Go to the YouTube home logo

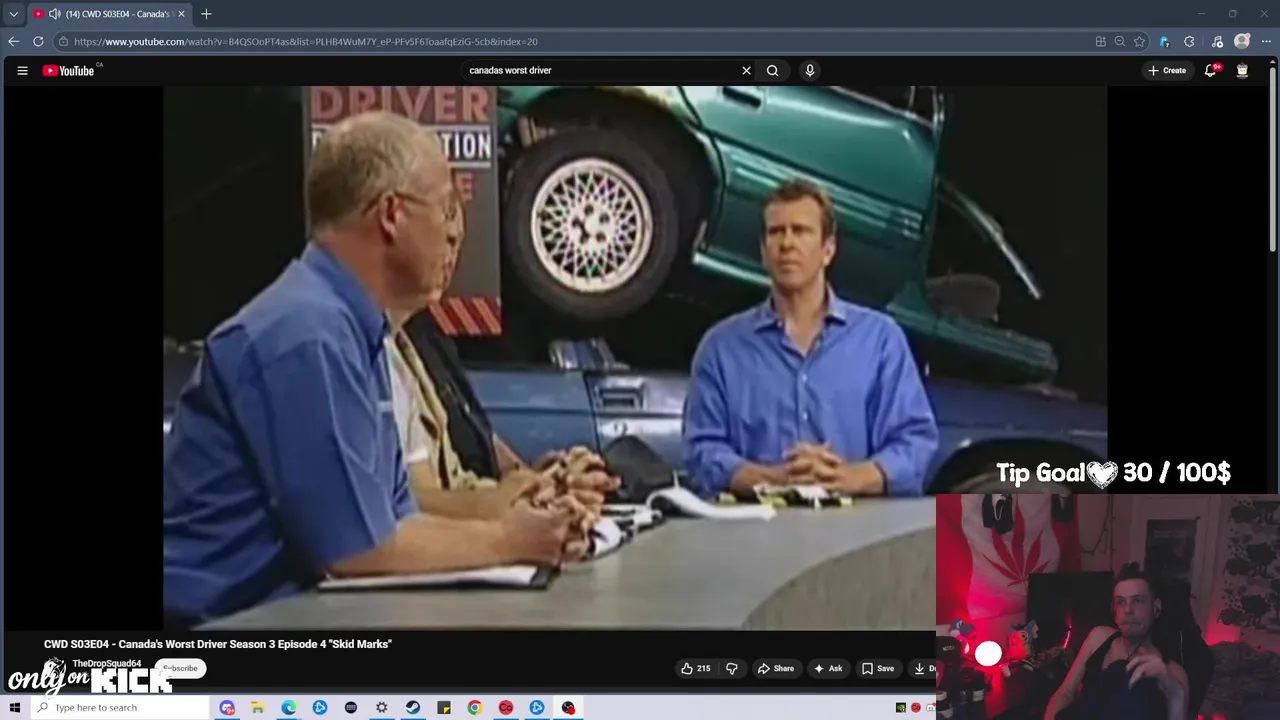click(68, 70)
